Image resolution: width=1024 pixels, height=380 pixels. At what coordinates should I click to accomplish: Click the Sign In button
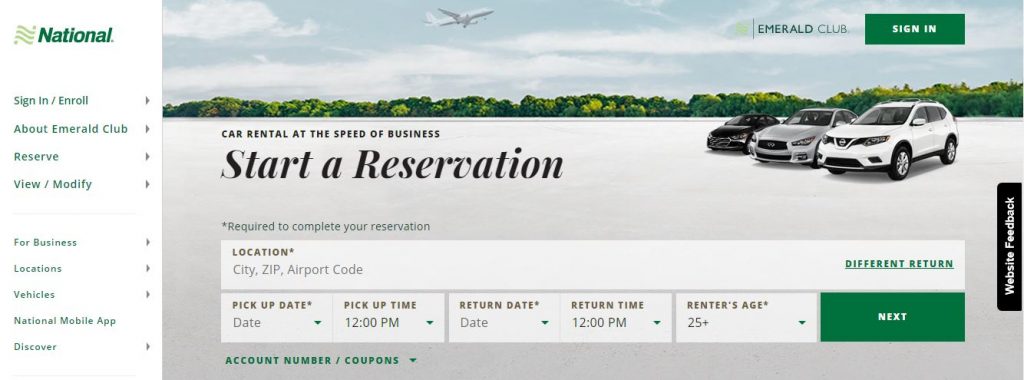914,29
